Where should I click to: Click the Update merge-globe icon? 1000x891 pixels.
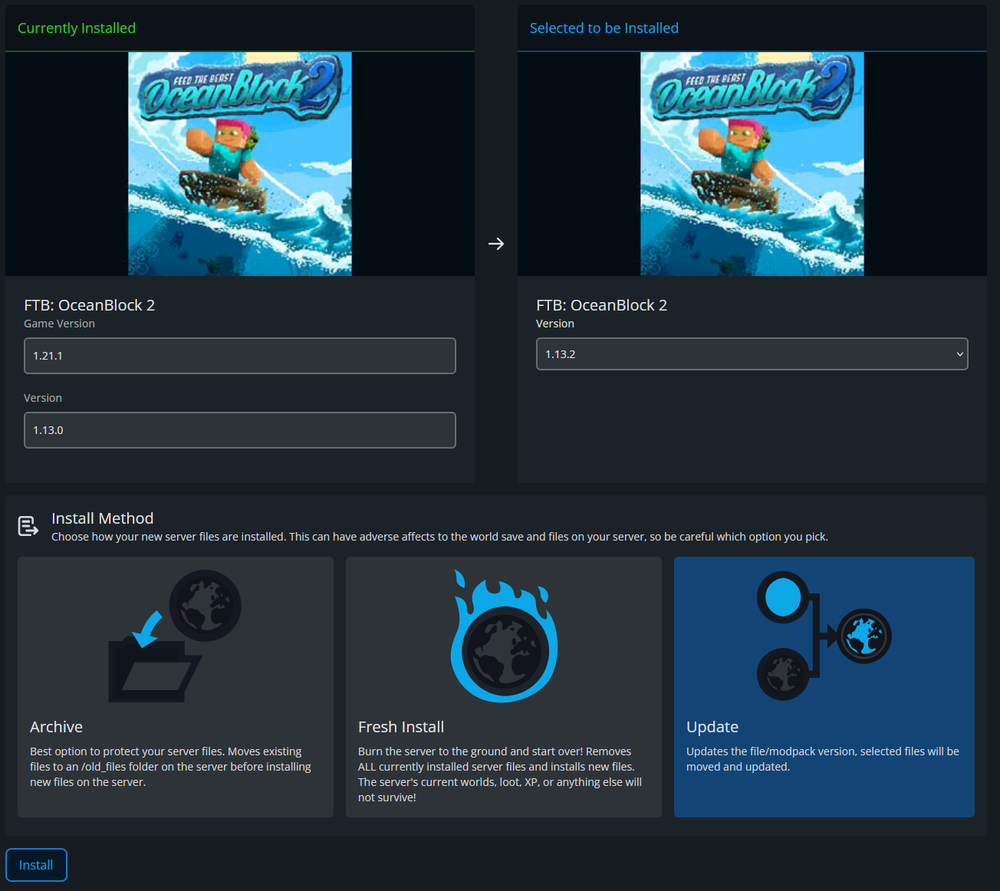click(824, 636)
